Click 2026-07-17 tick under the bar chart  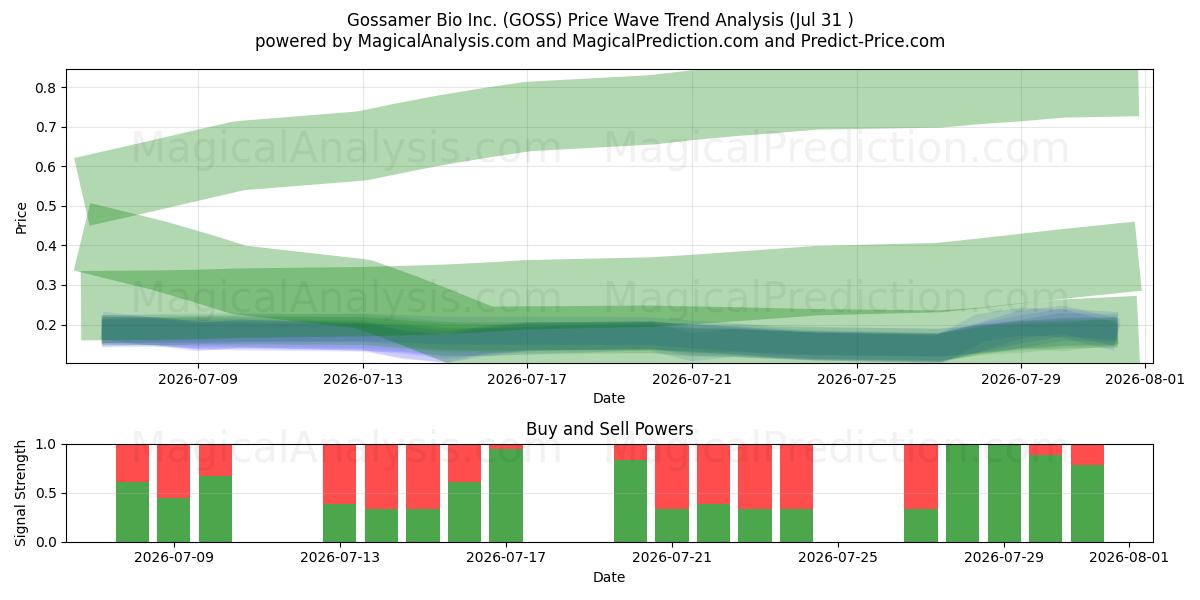pyautogui.click(x=506, y=558)
